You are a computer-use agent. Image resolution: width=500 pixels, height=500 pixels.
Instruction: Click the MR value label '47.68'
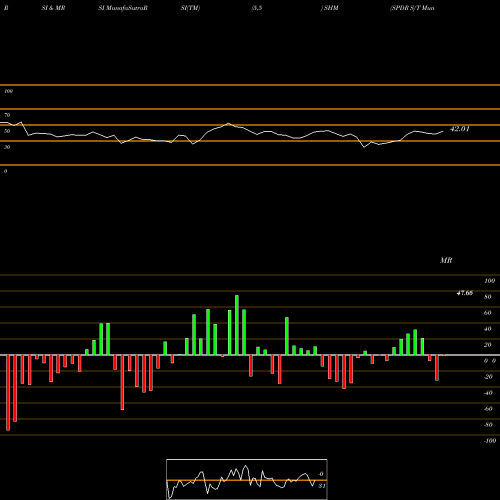pos(465,293)
